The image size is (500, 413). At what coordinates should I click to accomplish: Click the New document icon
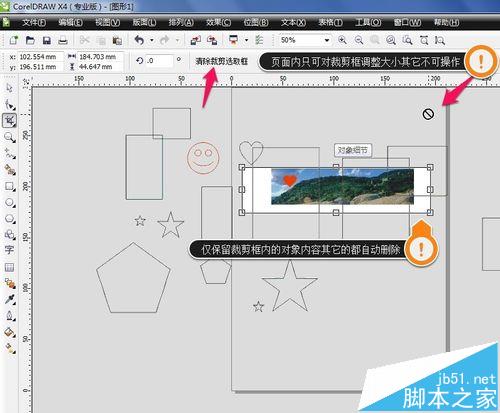(14, 40)
